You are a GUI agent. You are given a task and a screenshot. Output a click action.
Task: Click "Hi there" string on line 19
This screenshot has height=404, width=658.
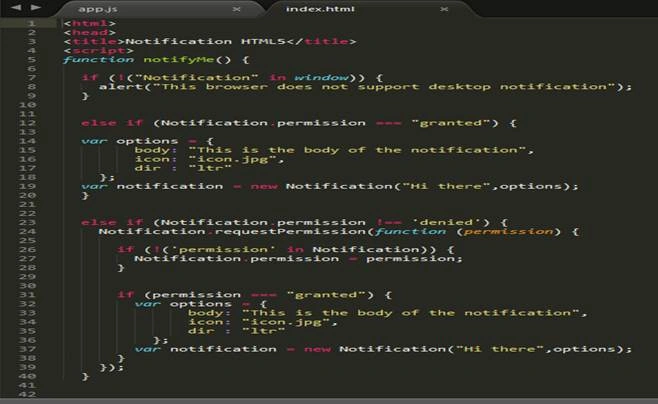[446, 186]
